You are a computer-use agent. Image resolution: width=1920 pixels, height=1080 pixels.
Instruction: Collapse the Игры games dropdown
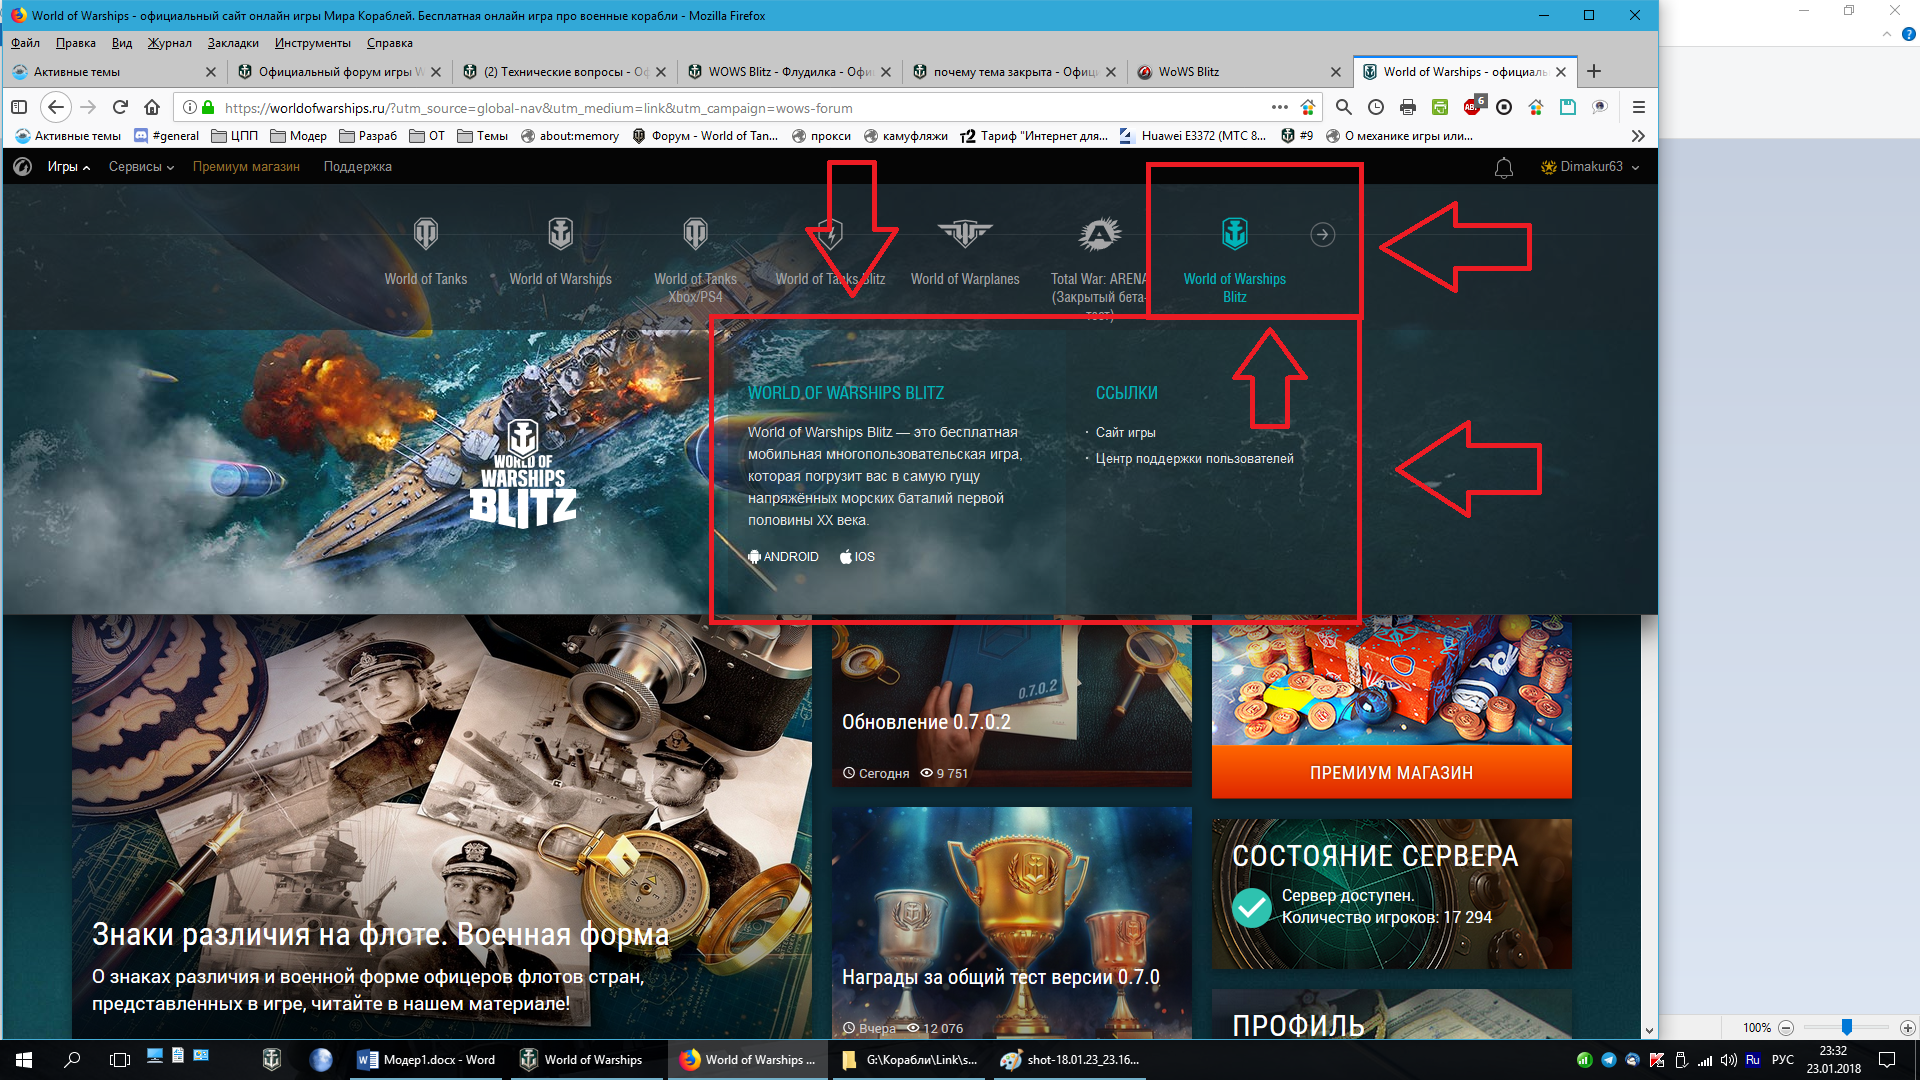[x=68, y=167]
